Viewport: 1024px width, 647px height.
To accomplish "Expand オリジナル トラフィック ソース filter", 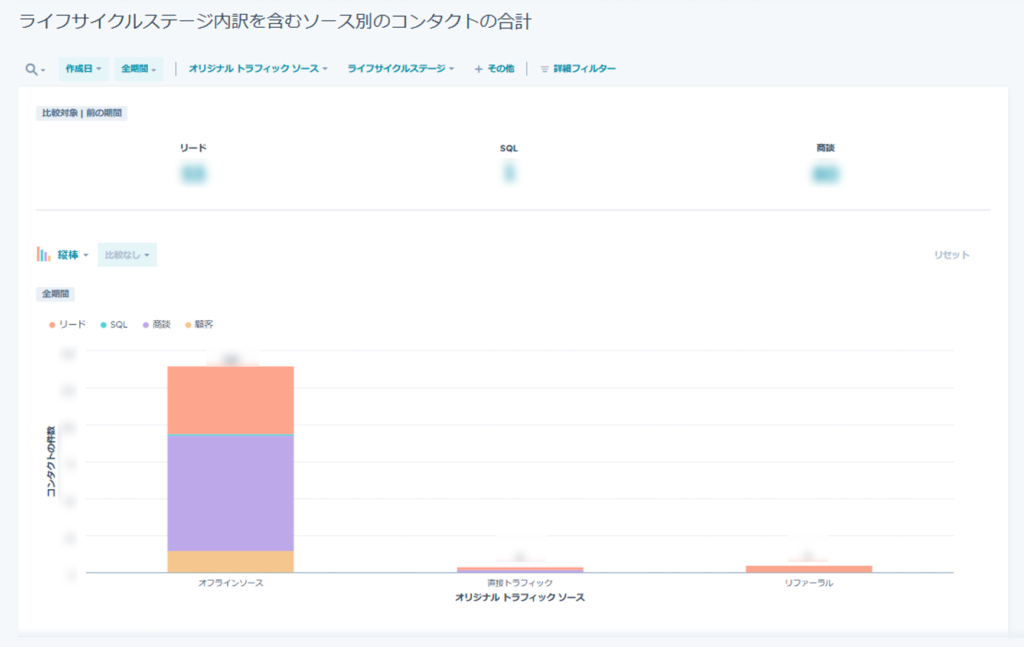I will pos(258,69).
